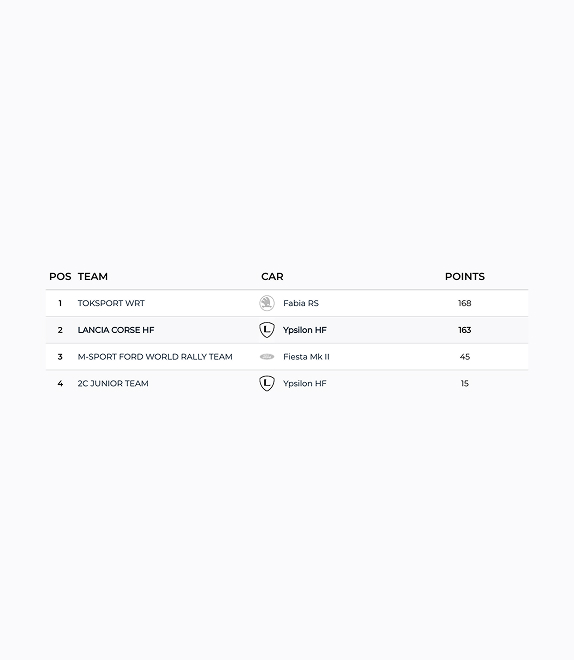Click the TEAM column header
This screenshot has height=660, width=574.
click(93, 277)
